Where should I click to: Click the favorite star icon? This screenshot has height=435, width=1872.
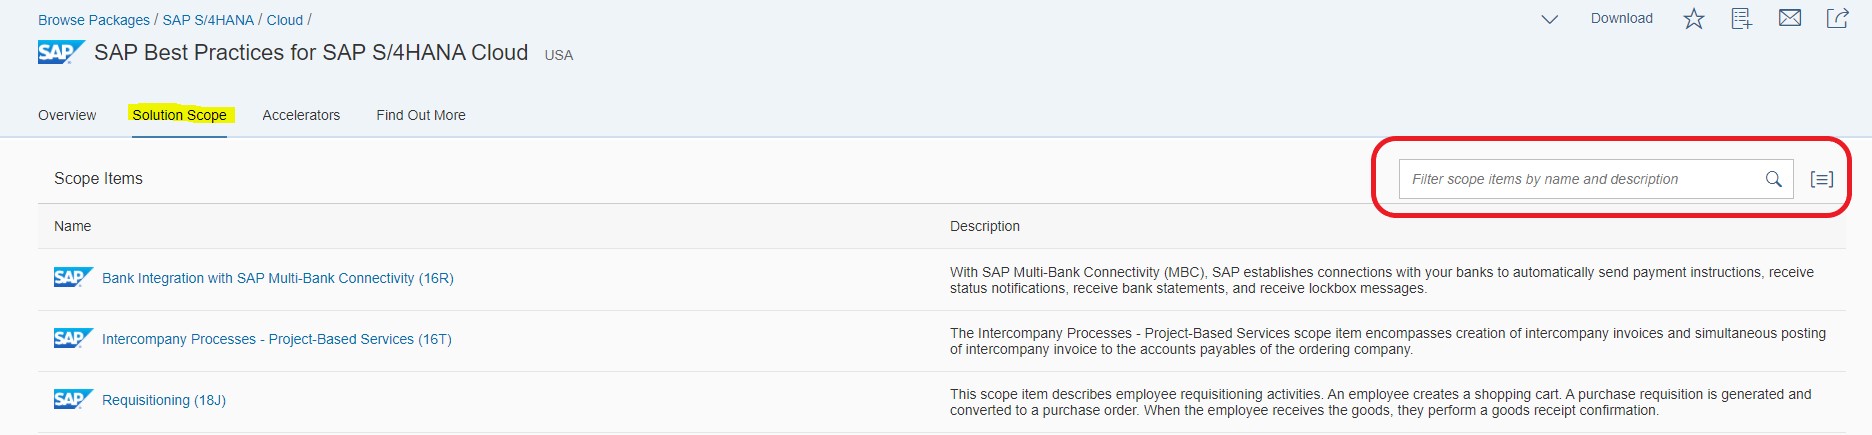pyautogui.click(x=1693, y=19)
